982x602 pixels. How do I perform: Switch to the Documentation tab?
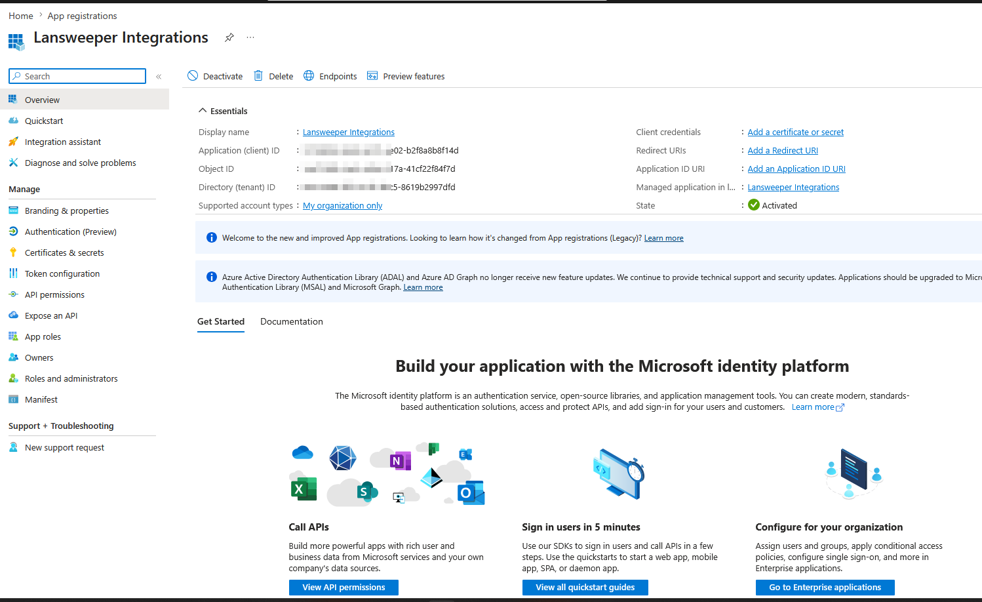(291, 321)
